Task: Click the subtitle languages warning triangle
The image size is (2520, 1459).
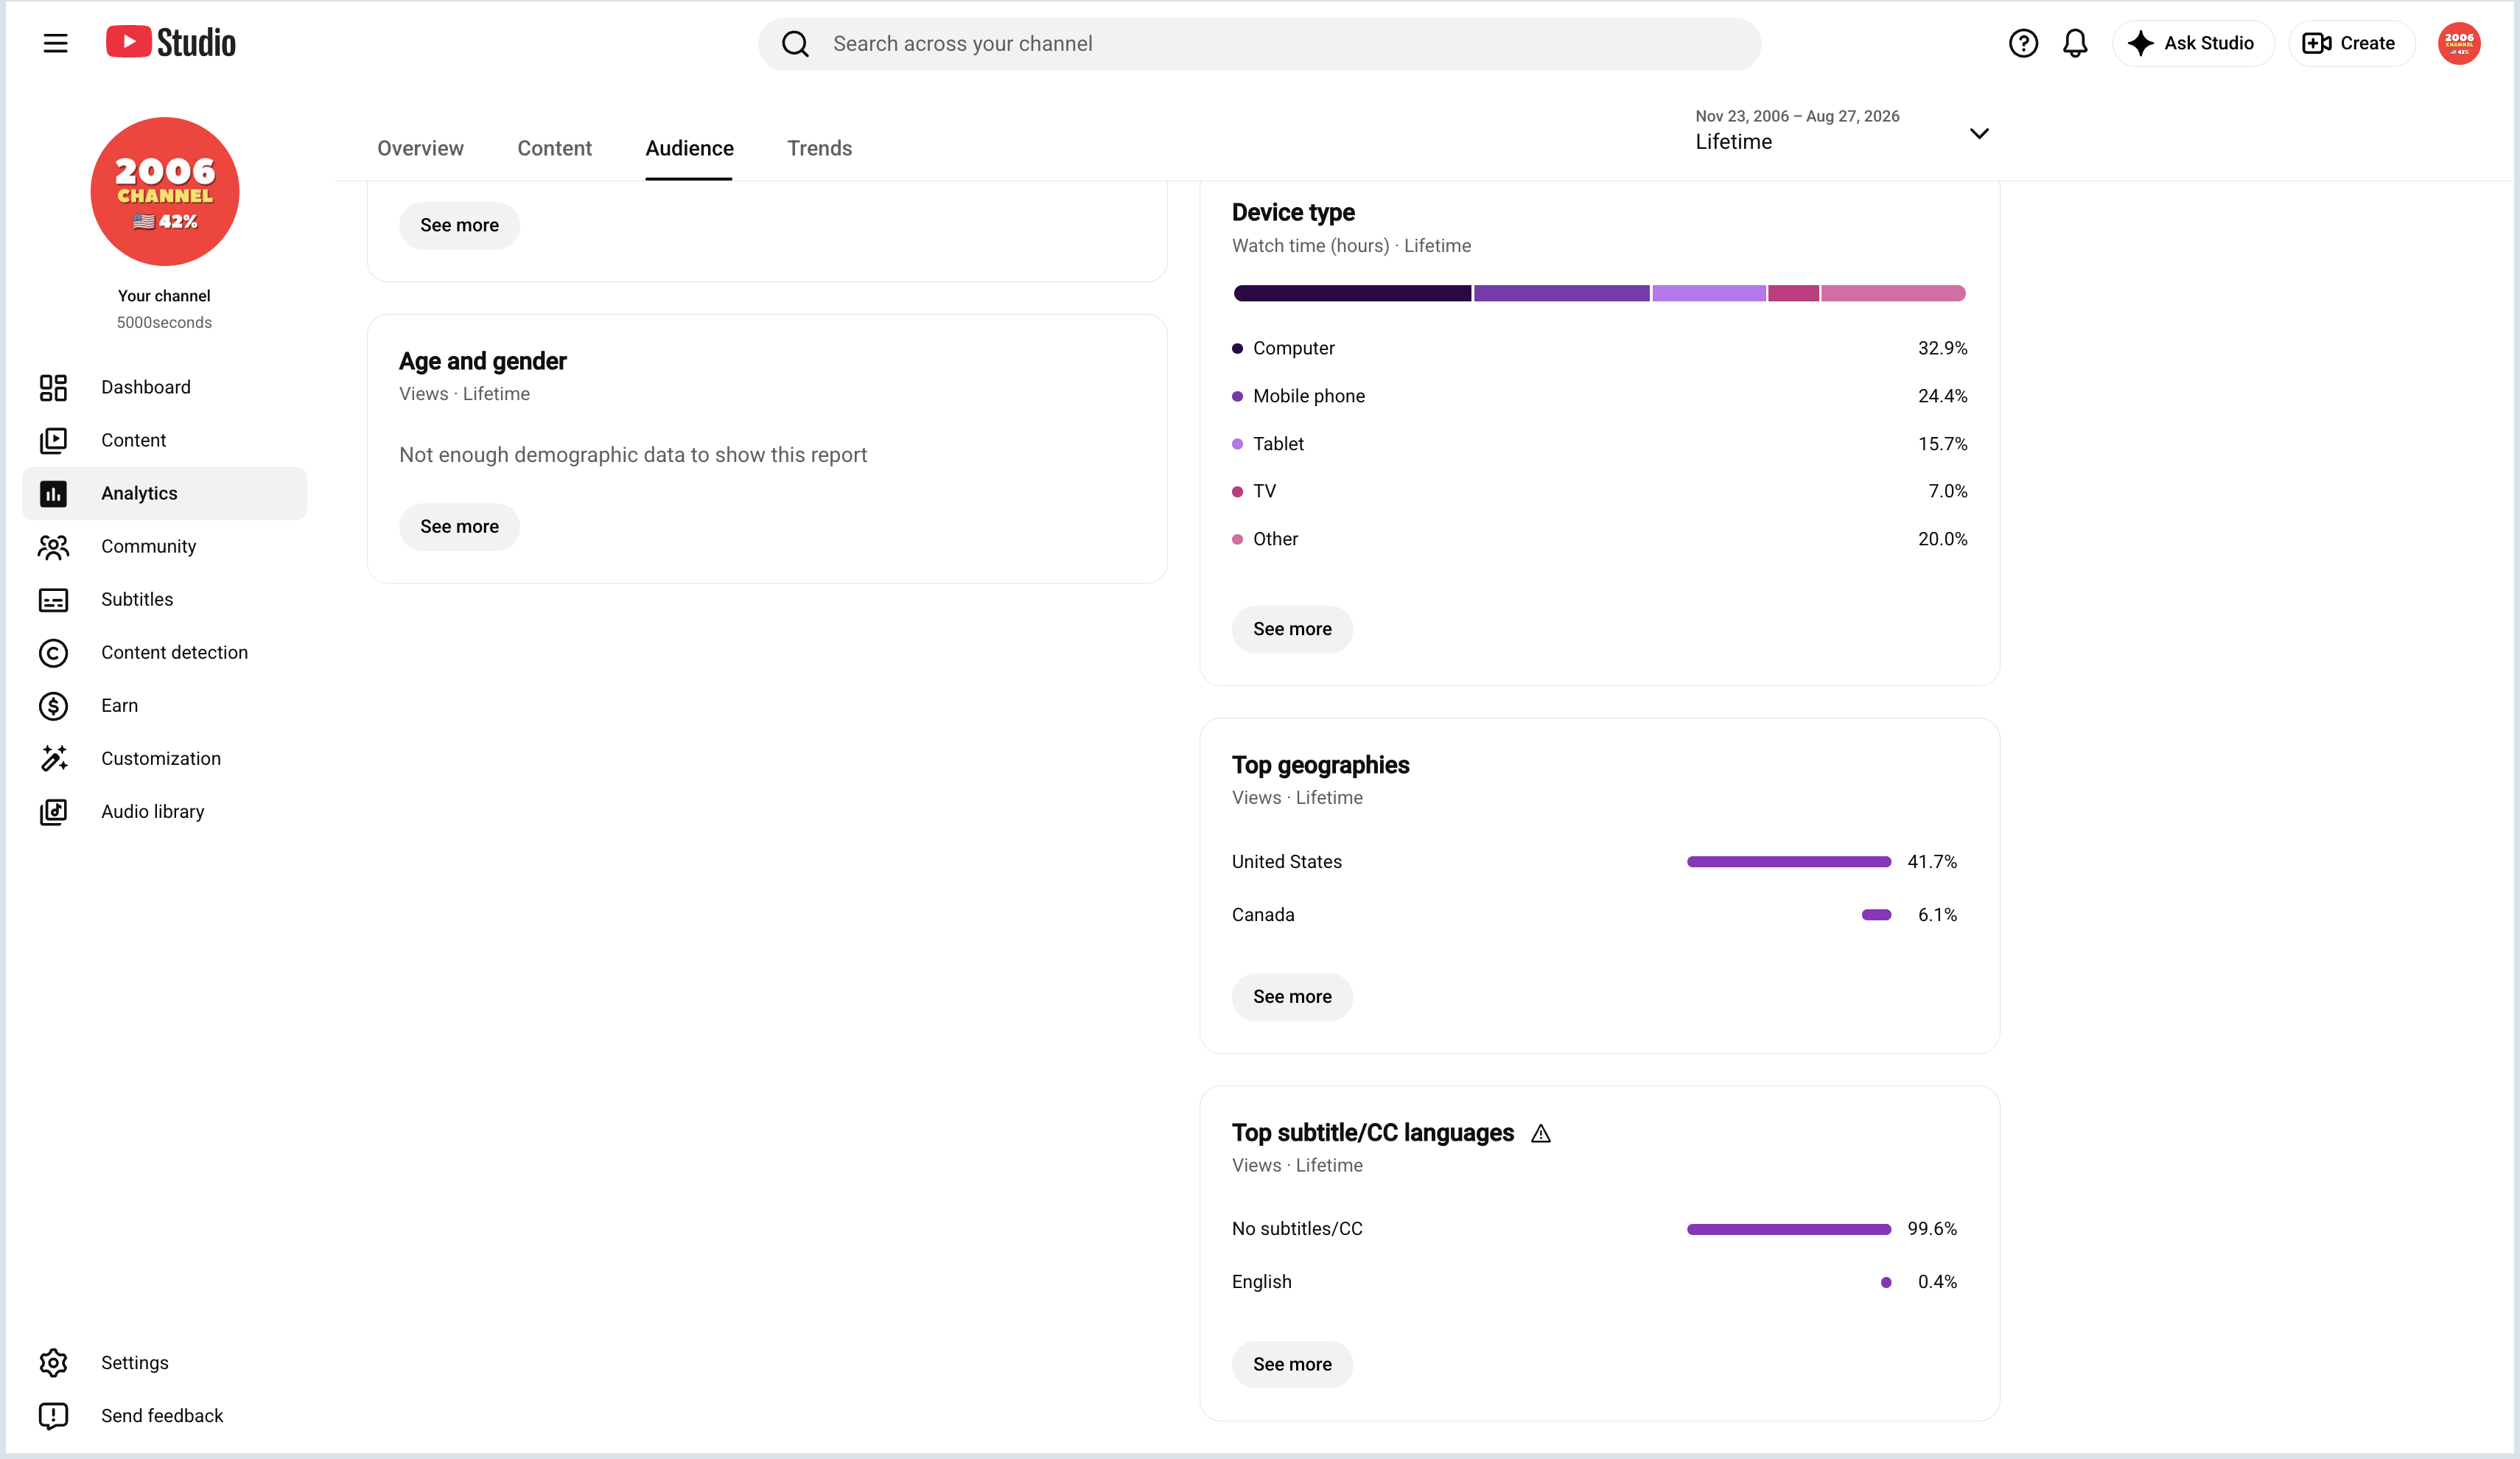Action: pyautogui.click(x=1540, y=1133)
